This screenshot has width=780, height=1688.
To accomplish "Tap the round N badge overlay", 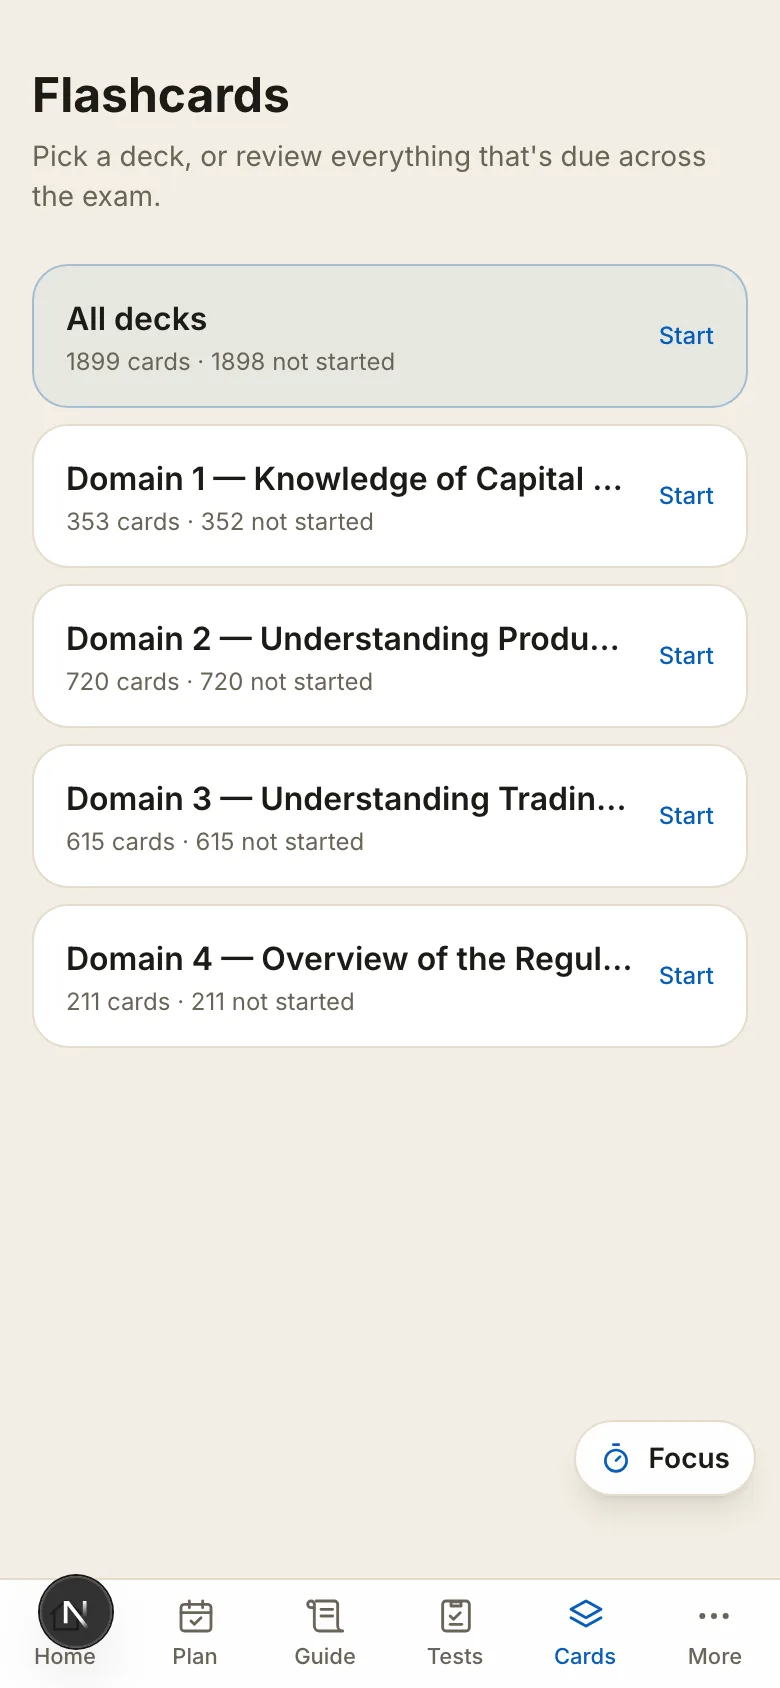I will tap(76, 1612).
